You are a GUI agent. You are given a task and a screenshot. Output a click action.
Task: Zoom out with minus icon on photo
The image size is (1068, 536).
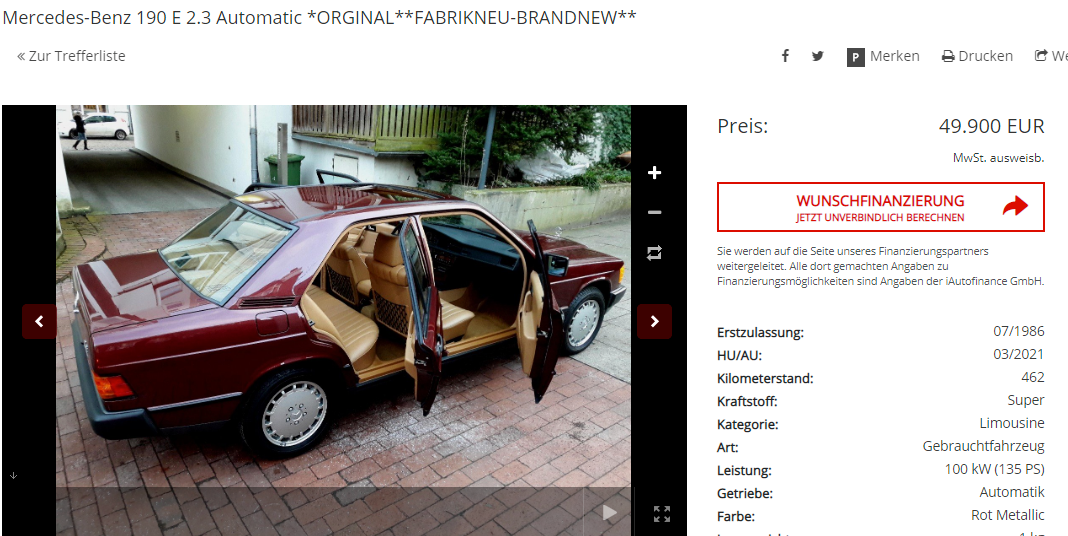pyautogui.click(x=655, y=212)
